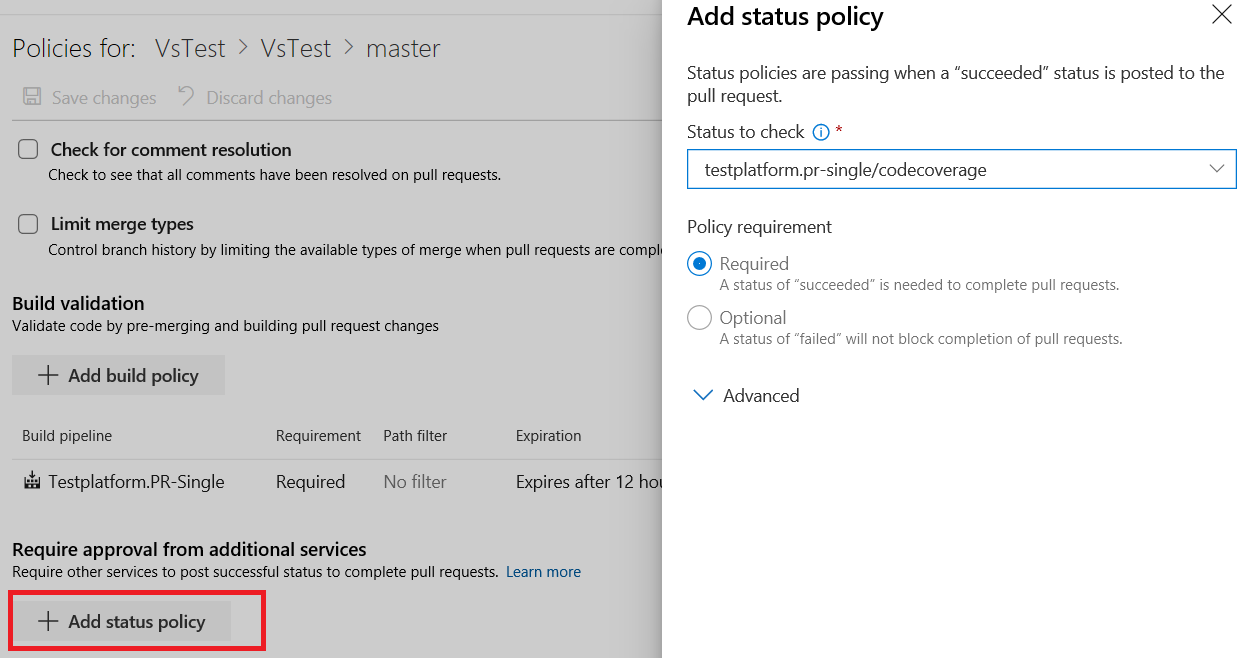1250x658 pixels.
Task: Enable Limit merge types
Action: (x=28, y=223)
